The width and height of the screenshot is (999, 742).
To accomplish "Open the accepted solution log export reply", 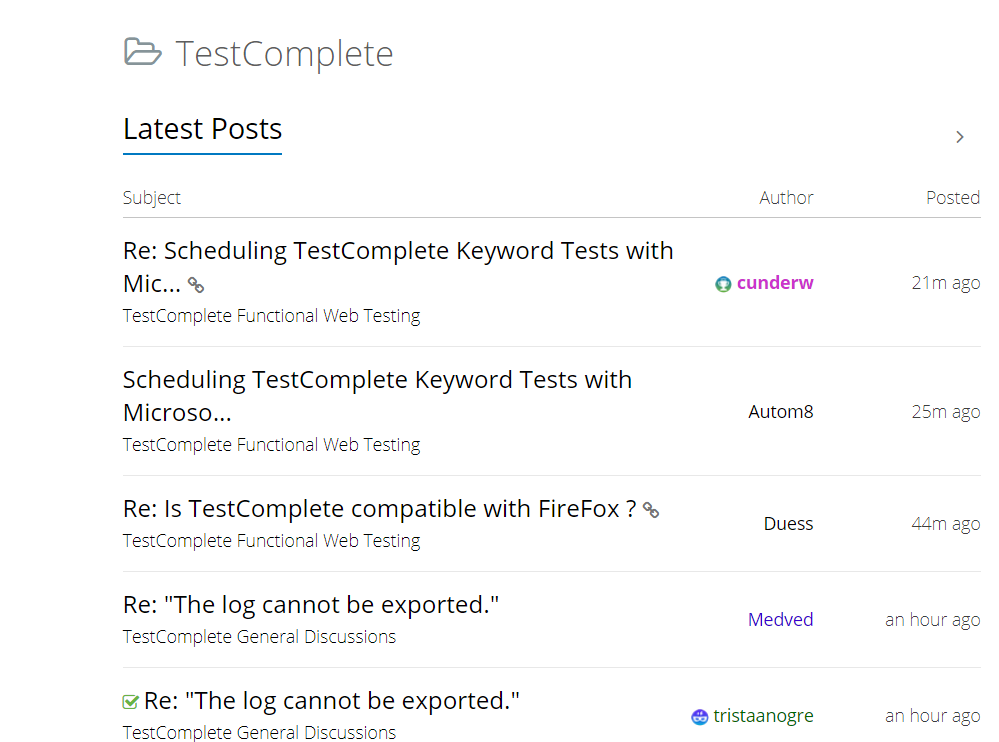I will [332, 701].
